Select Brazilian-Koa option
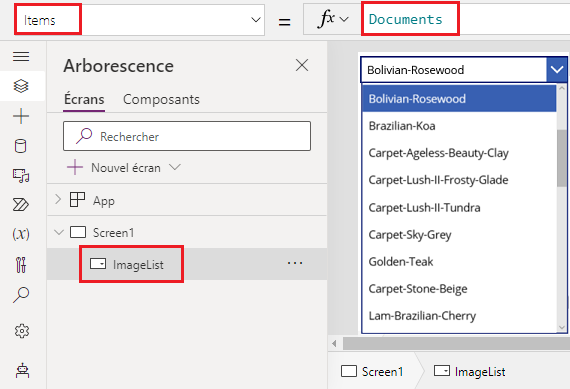Screen dimensions: 570x389 tap(459, 126)
